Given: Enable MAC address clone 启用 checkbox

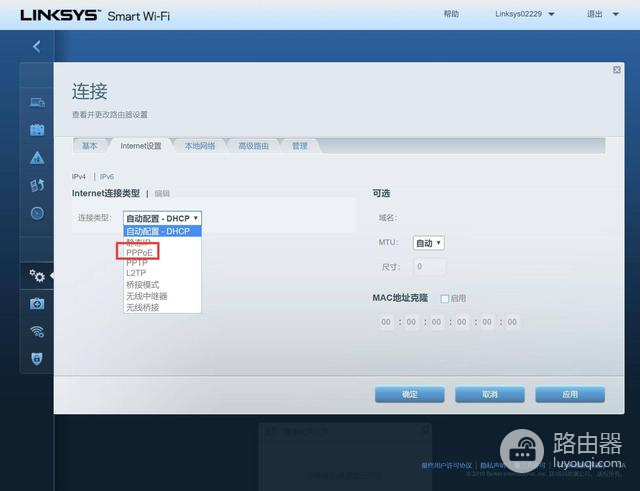Looking at the screenshot, I should (444, 299).
